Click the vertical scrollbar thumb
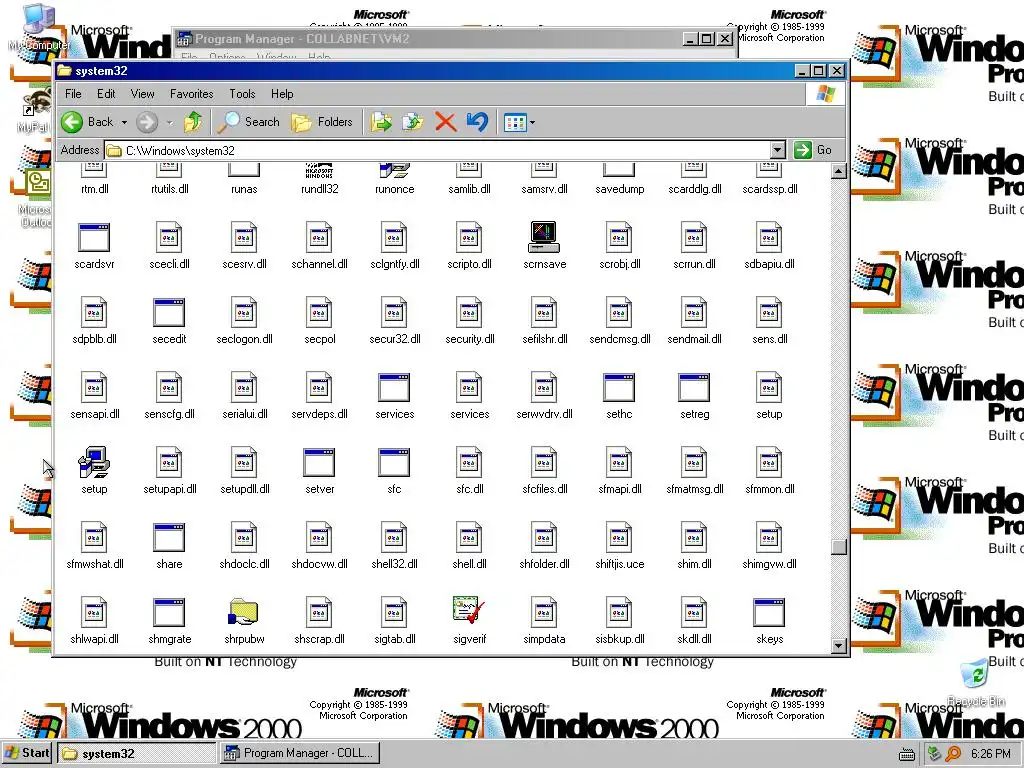Viewport: 1024px width, 768px height. coord(839,547)
